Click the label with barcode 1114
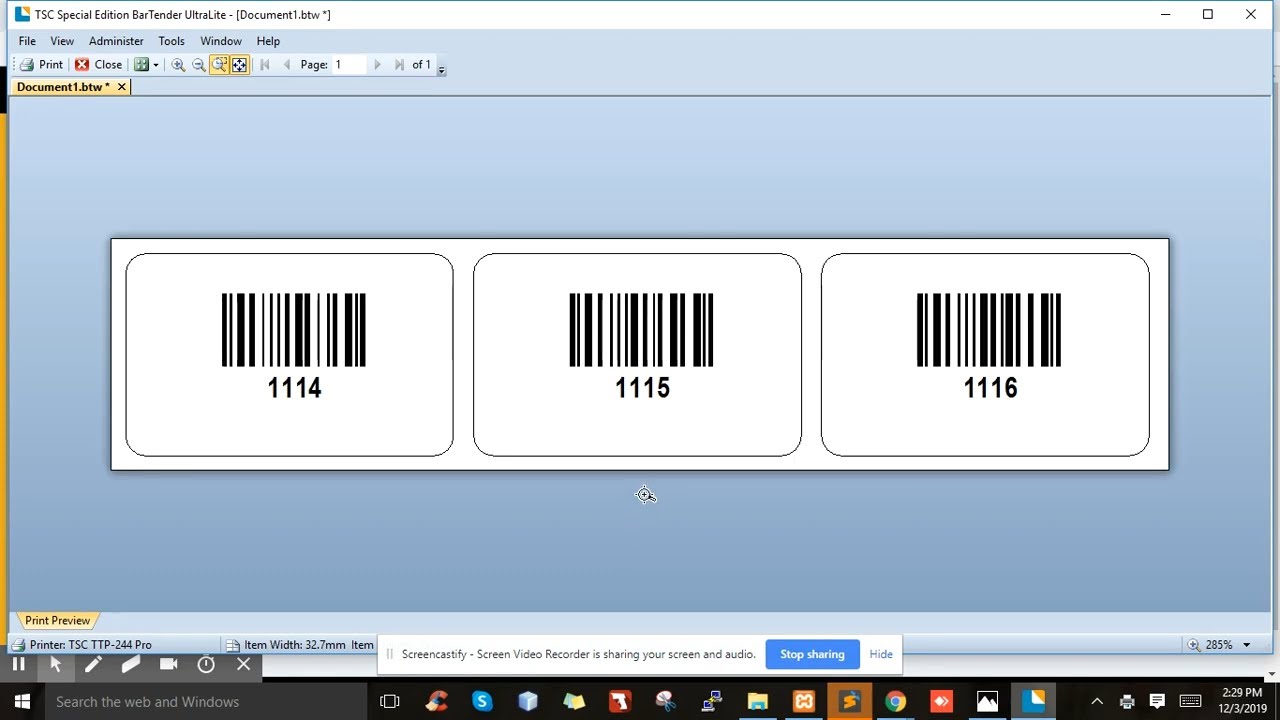 [289, 355]
